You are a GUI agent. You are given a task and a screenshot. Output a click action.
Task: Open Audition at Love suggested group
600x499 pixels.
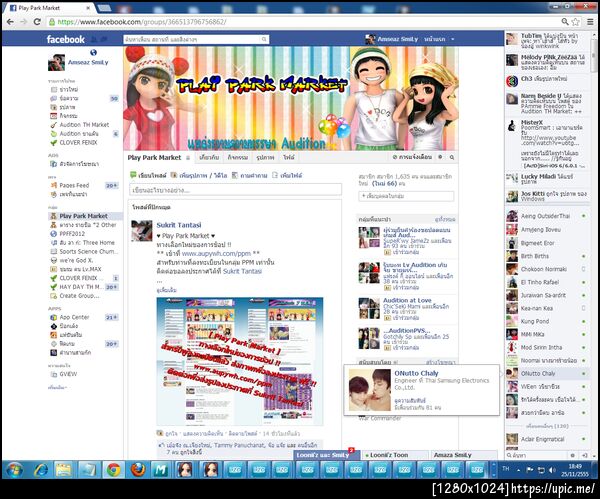pyautogui.click(x=407, y=300)
